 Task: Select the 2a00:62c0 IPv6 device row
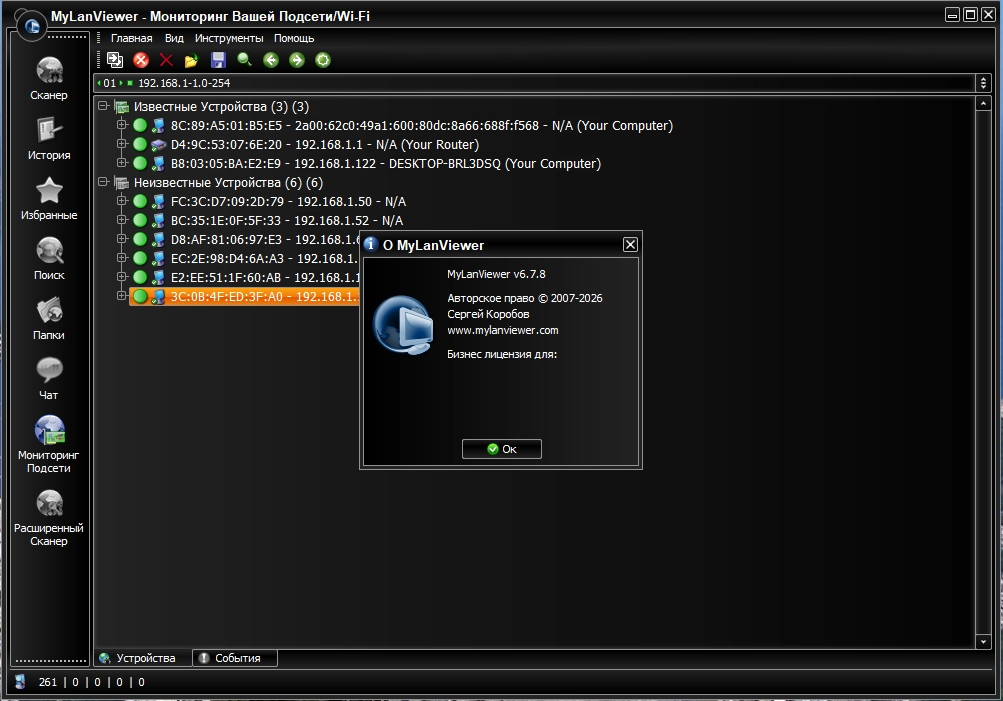tap(422, 125)
